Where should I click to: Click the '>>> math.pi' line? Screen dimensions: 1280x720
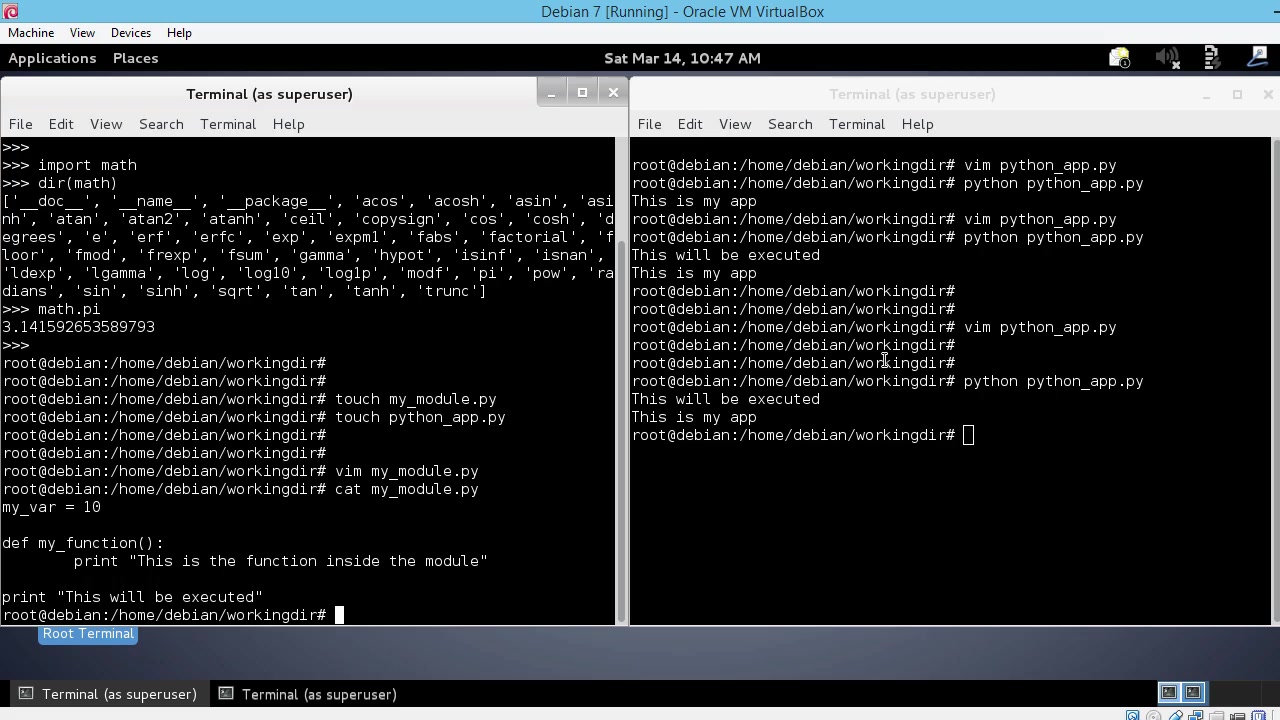(51, 309)
